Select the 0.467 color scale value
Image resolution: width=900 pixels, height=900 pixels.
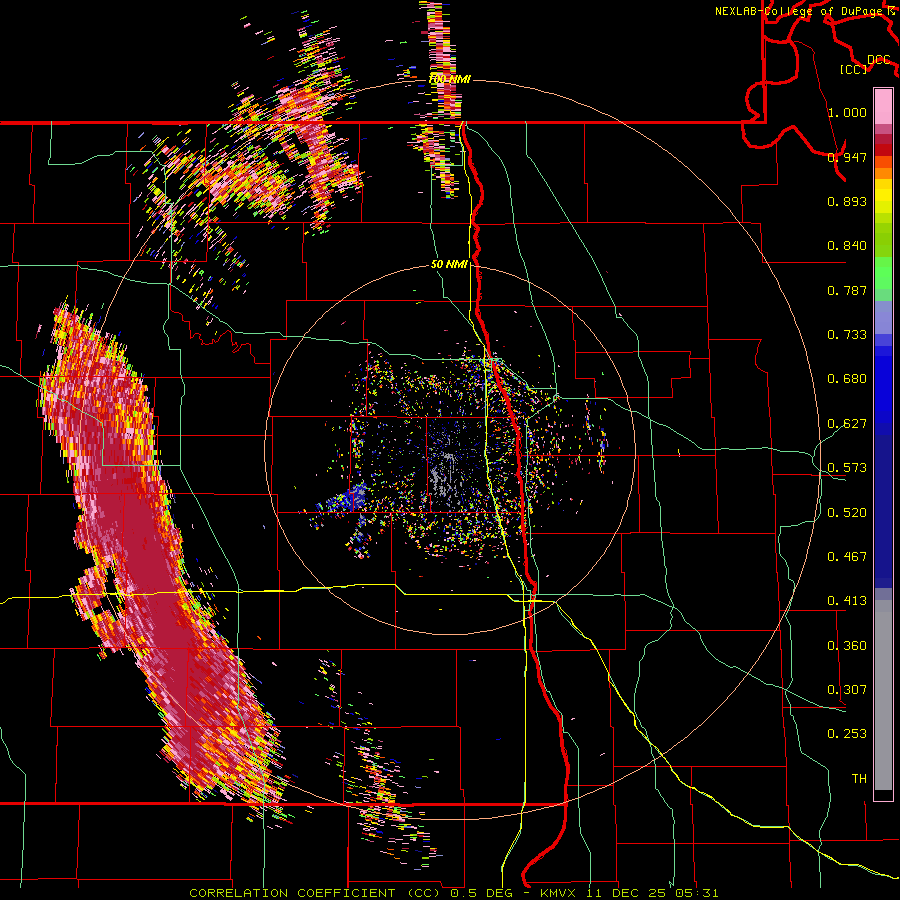coord(847,557)
